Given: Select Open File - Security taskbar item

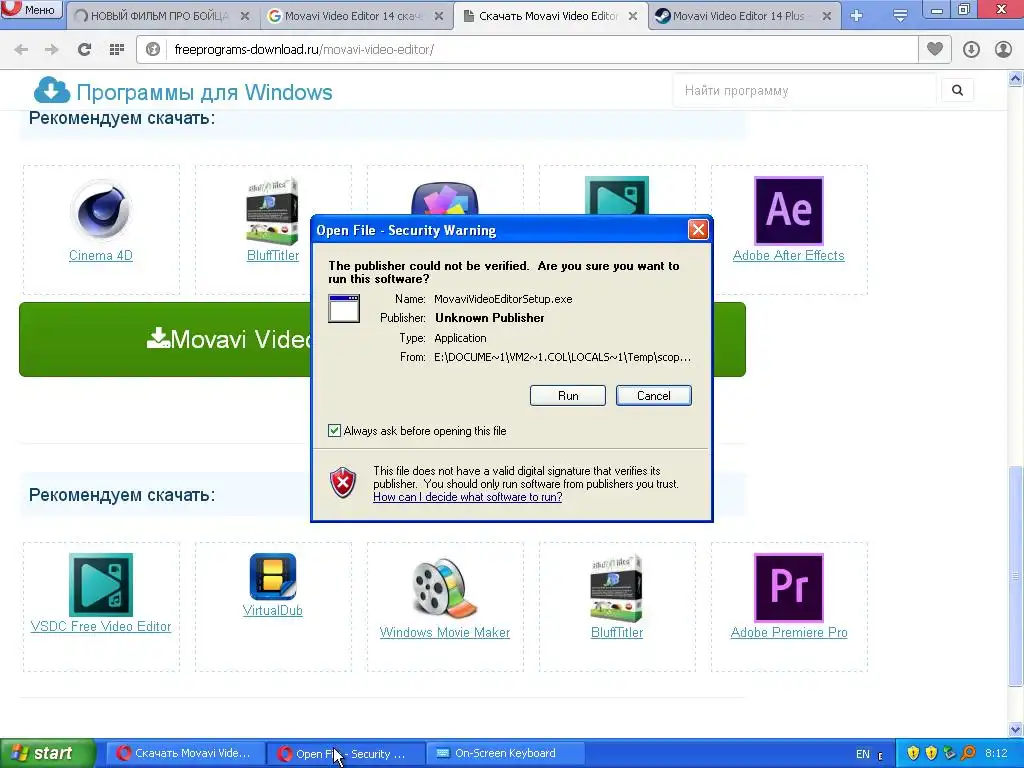Looking at the screenshot, I should click(x=345, y=754).
